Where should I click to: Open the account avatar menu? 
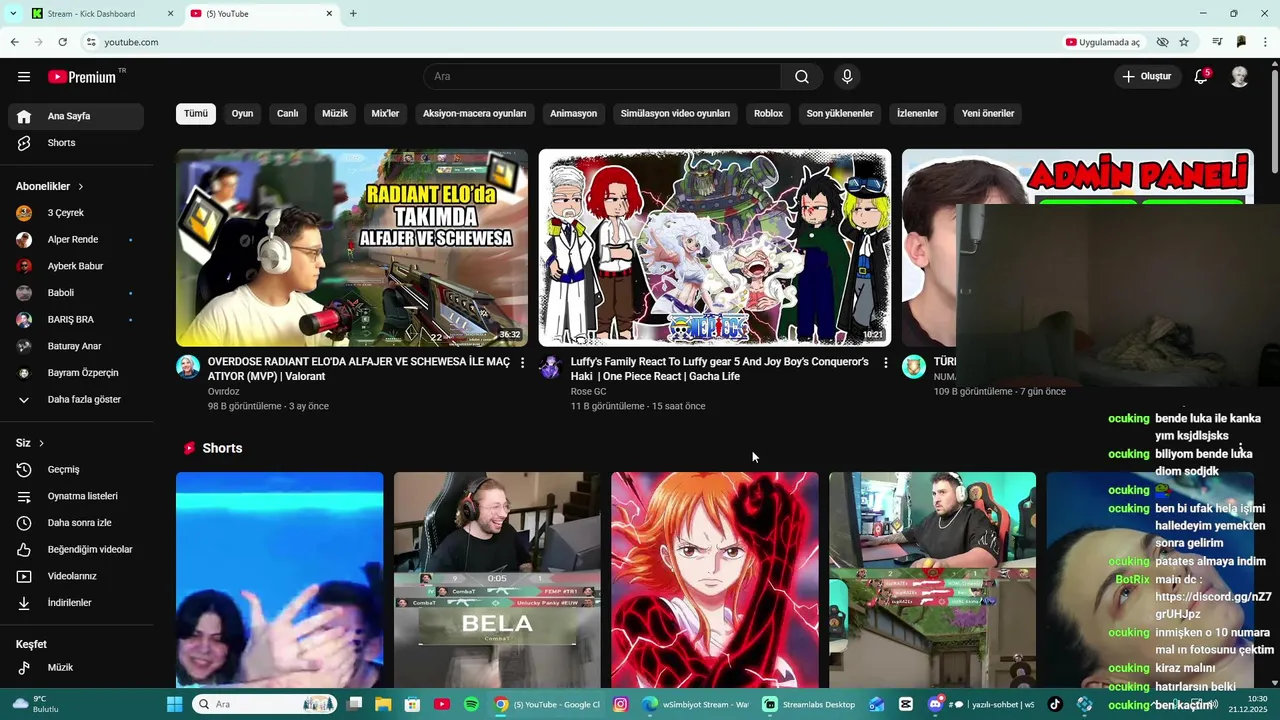[x=1239, y=77]
